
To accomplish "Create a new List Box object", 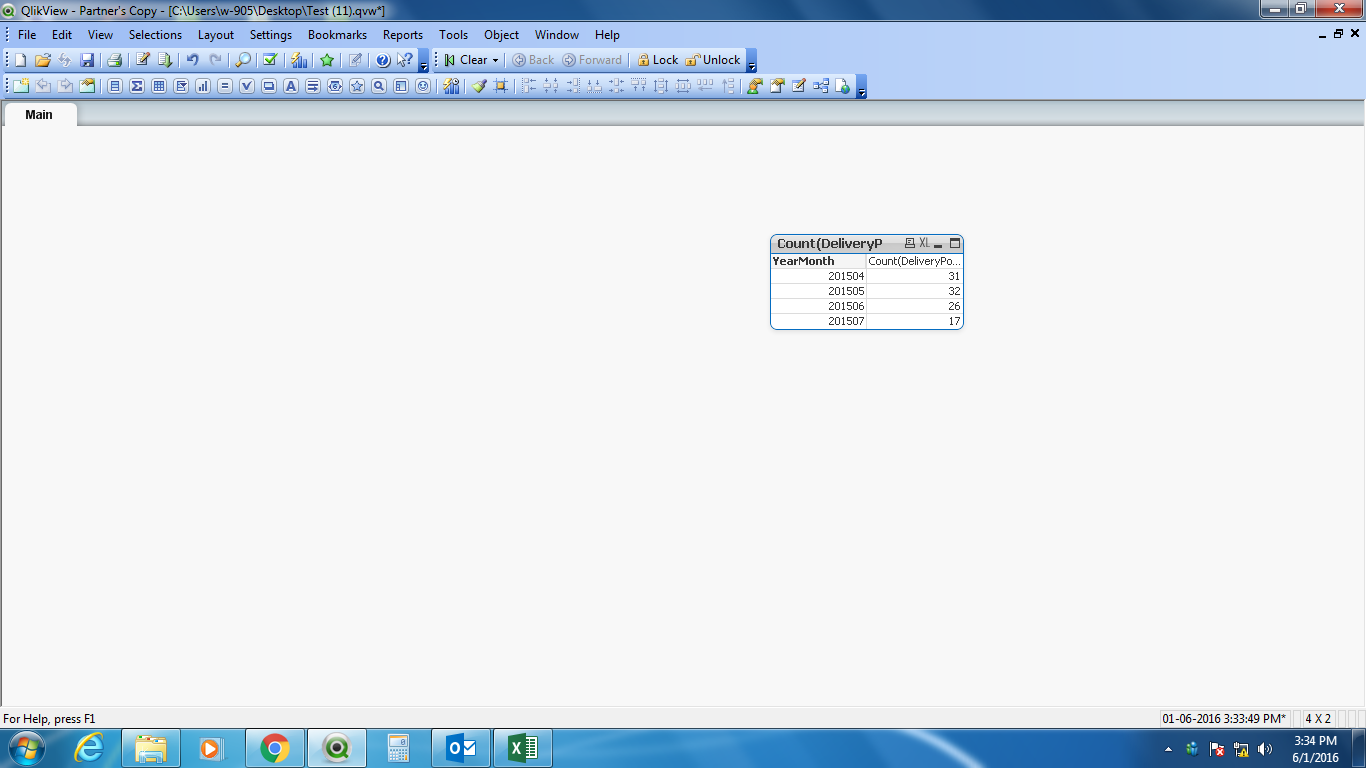I will coord(115,86).
